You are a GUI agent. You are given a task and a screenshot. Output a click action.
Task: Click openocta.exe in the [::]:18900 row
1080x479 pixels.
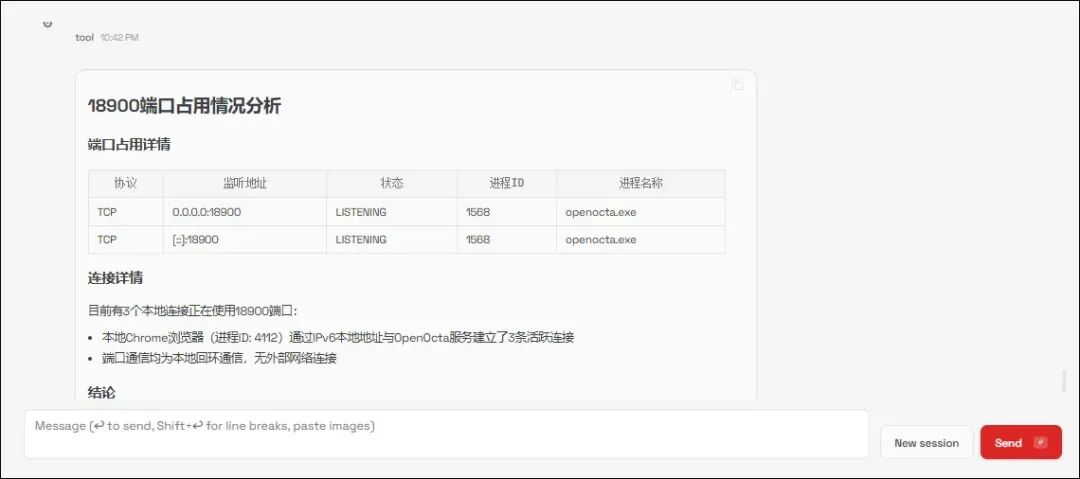(601, 240)
